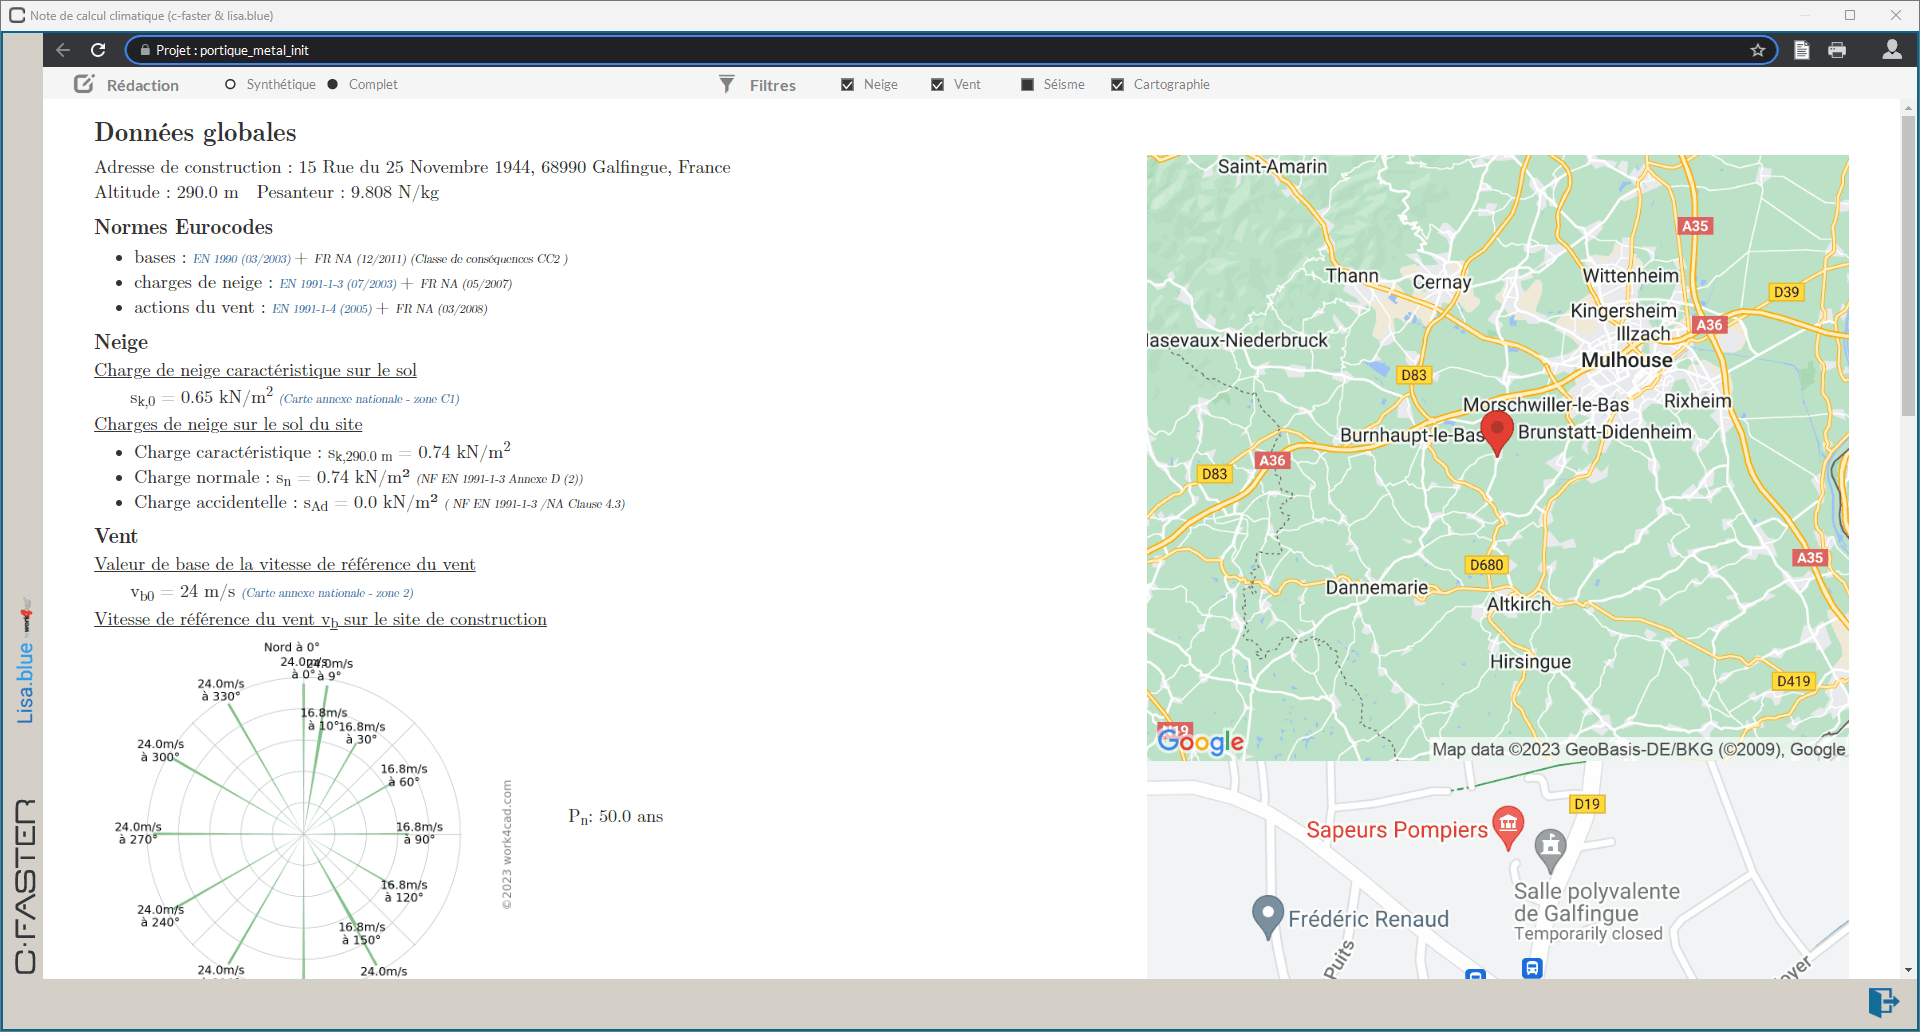The image size is (1920, 1032).
Task: Click the Filtres funnel icon
Action: click(x=727, y=84)
